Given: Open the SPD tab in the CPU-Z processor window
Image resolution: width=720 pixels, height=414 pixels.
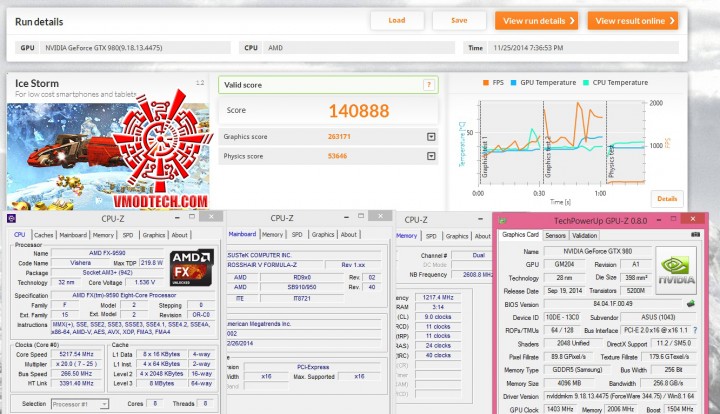Looking at the screenshot, I should 128,235.
